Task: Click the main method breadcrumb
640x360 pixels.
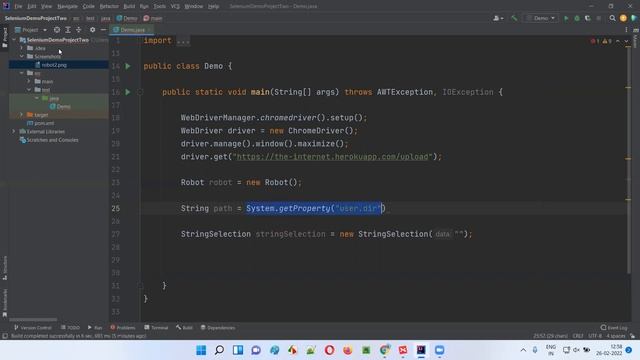Action: click(x=153, y=18)
